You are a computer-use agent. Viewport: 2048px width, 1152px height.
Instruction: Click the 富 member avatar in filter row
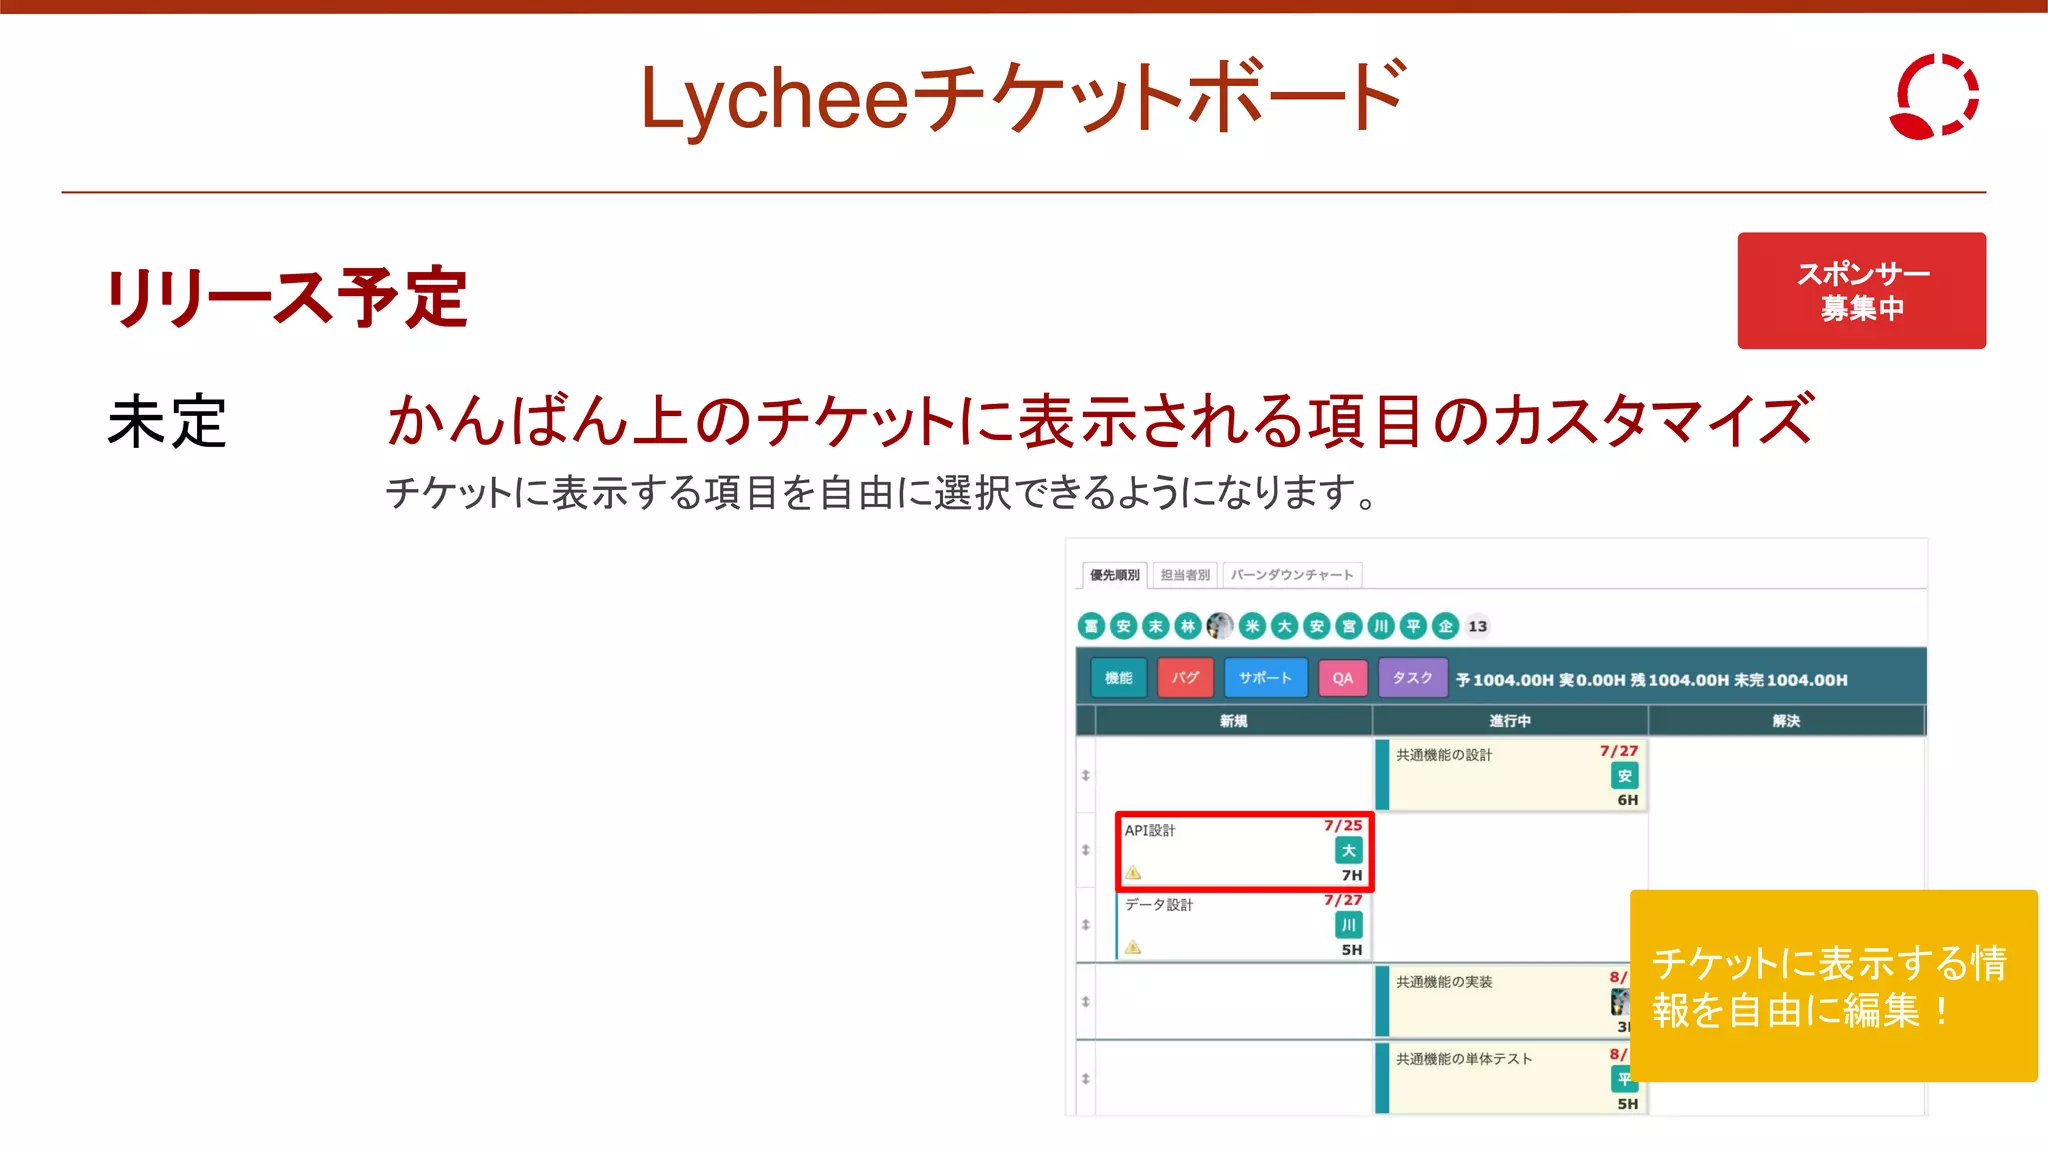[1091, 626]
